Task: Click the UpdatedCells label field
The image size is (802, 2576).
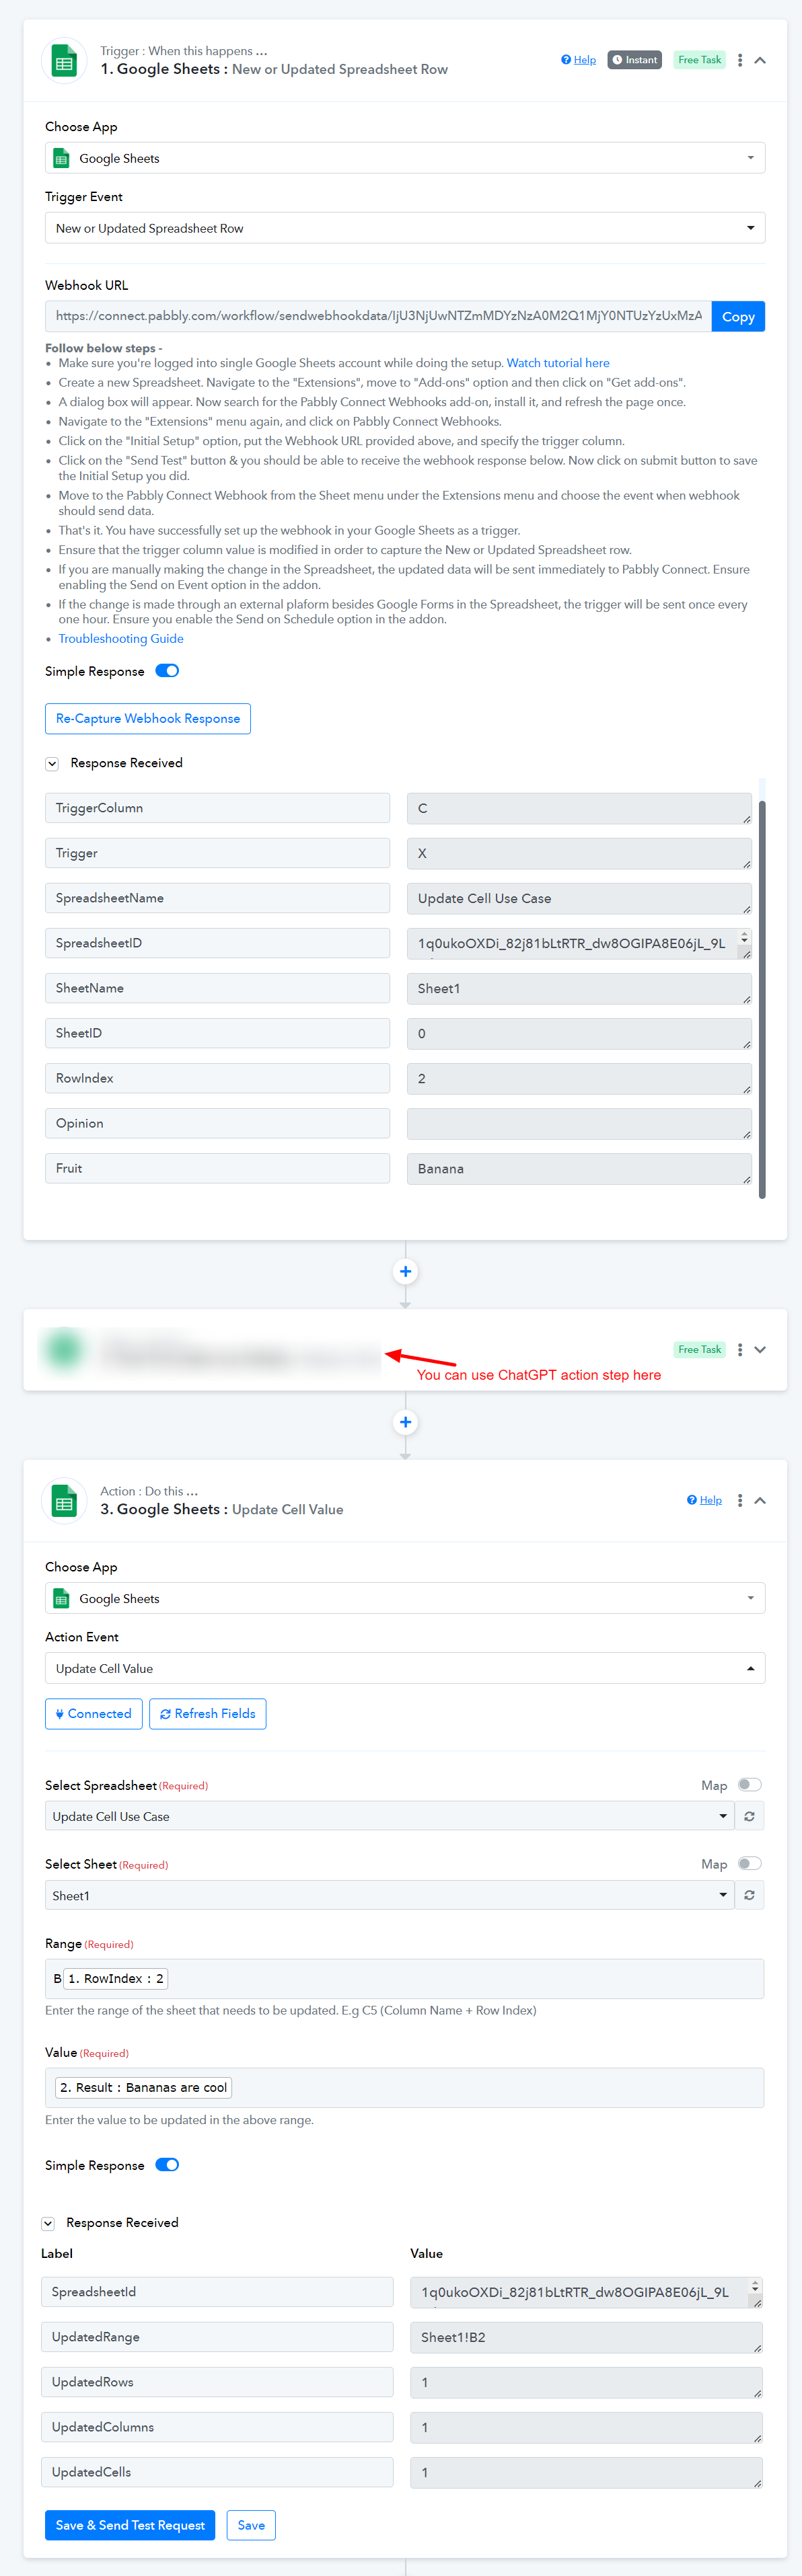Action: coord(217,2472)
